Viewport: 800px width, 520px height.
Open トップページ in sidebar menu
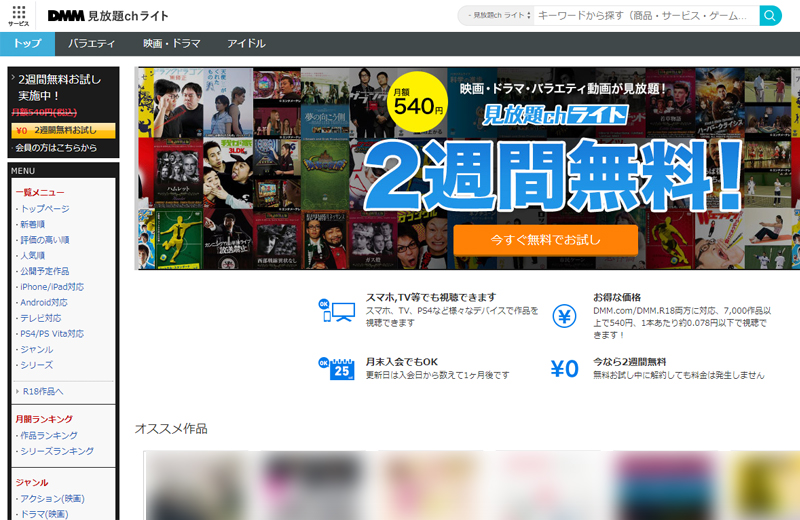coord(45,209)
